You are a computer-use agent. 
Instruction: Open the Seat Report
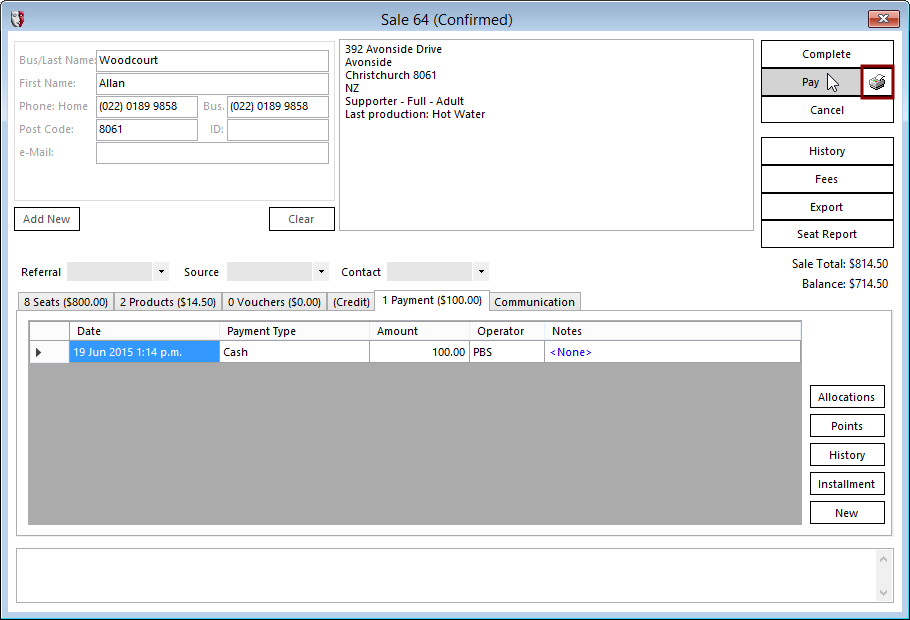(x=827, y=234)
